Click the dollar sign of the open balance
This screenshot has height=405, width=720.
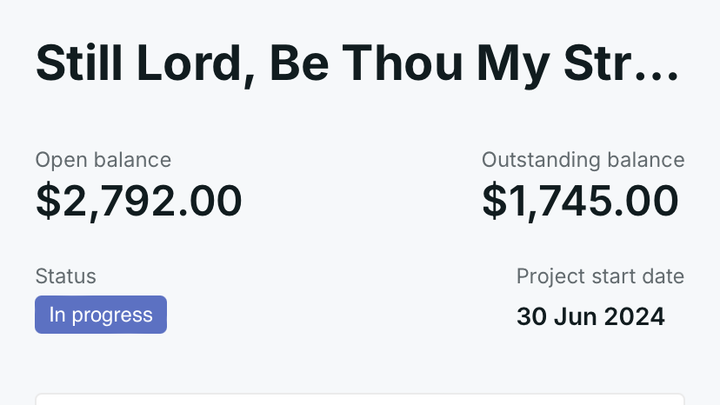pyautogui.click(x=47, y=201)
